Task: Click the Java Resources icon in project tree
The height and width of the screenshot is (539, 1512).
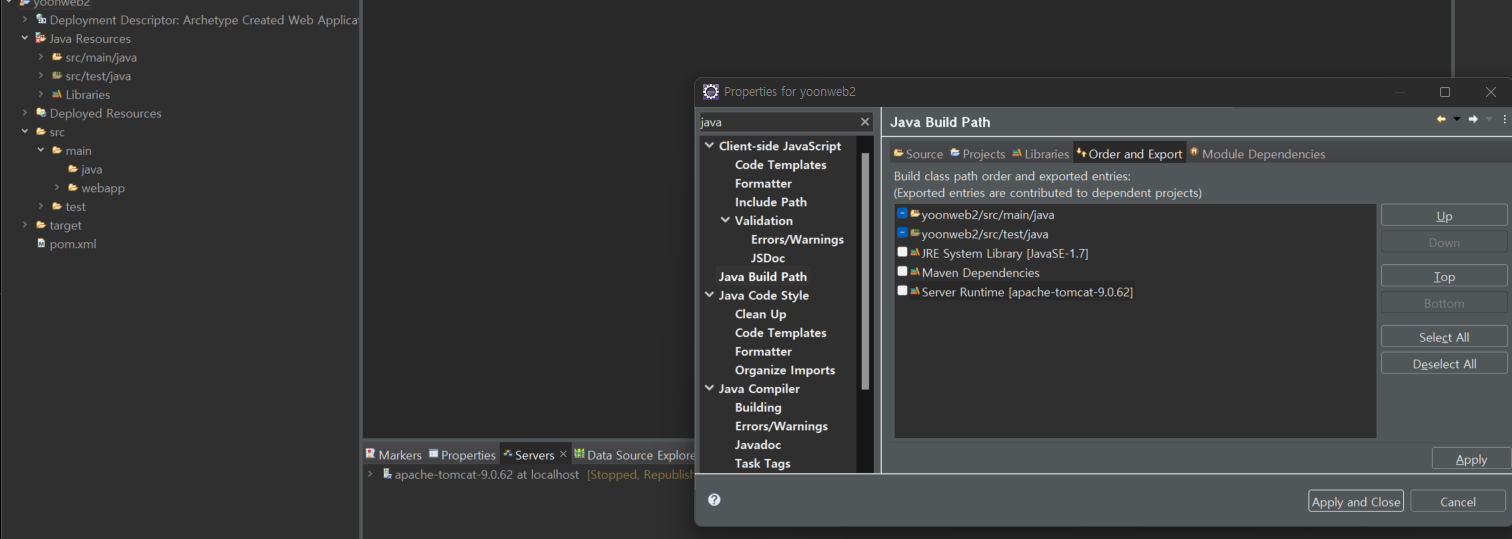Action: point(41,38)
